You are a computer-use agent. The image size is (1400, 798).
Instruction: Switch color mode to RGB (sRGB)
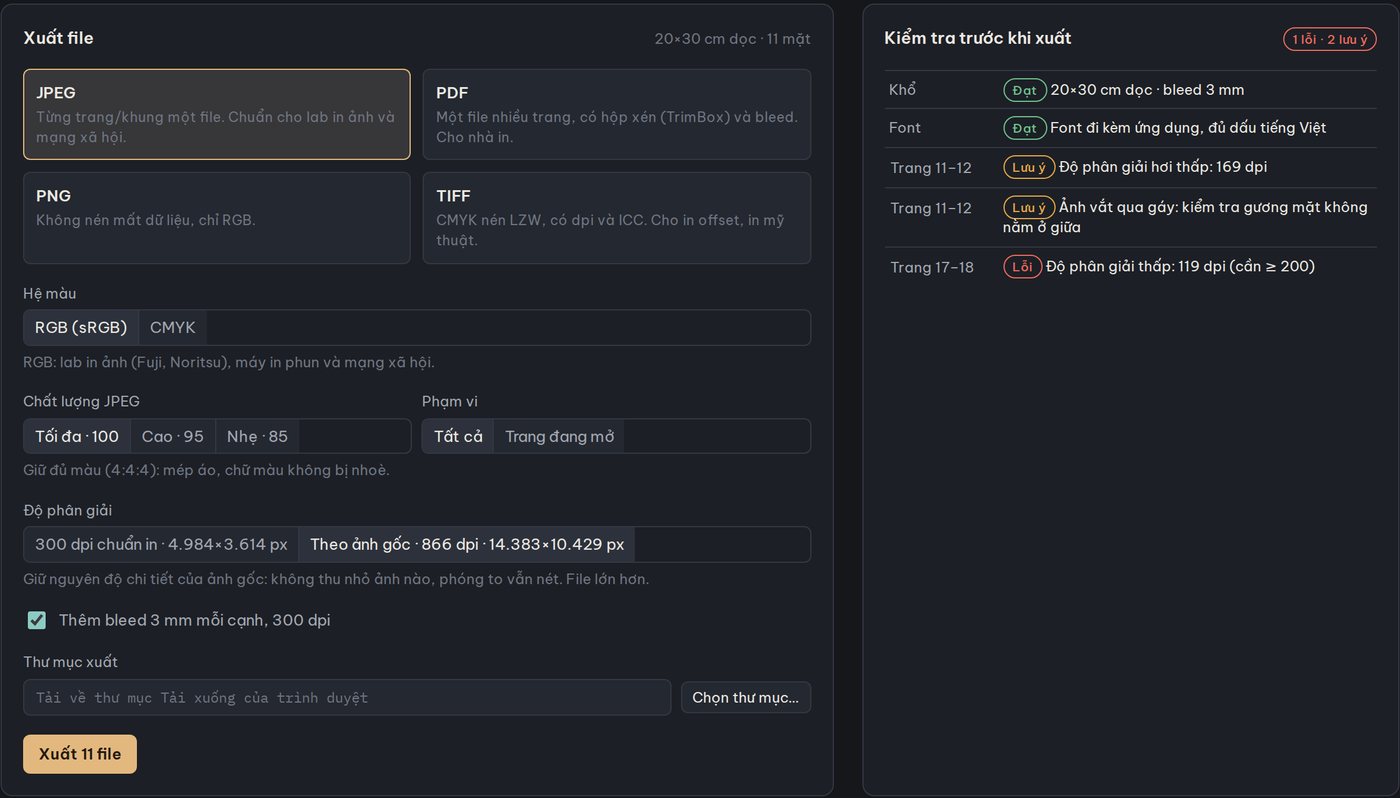point(81,327)
